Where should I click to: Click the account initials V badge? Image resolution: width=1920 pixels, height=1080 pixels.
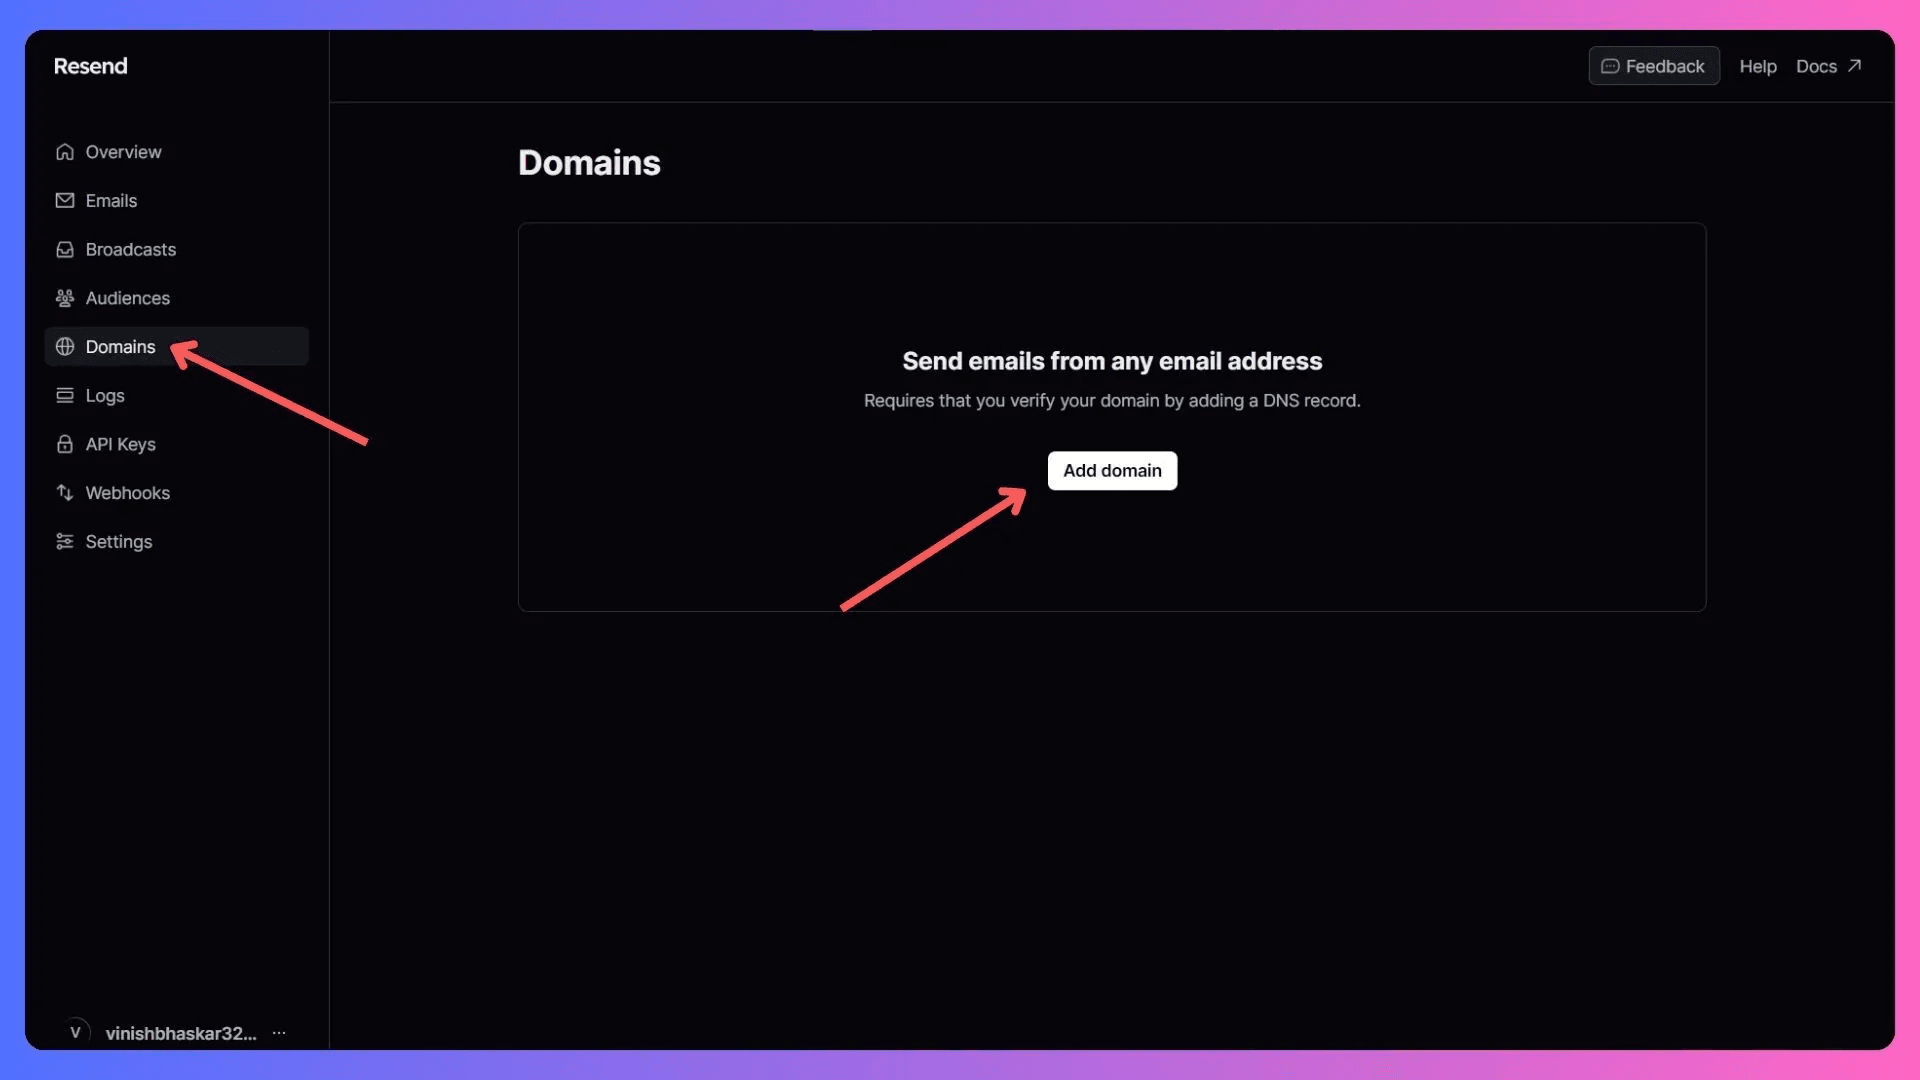point(76,1031)
